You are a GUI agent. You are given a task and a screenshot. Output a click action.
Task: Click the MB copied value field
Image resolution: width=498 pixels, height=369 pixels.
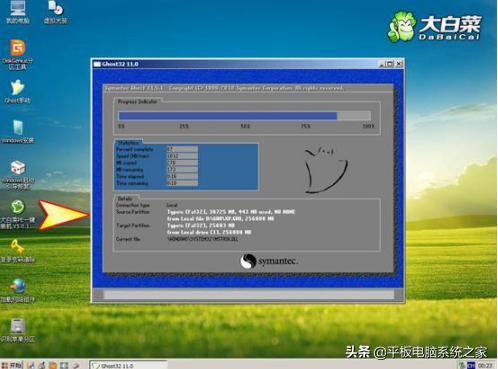click(x=182, y=163)
